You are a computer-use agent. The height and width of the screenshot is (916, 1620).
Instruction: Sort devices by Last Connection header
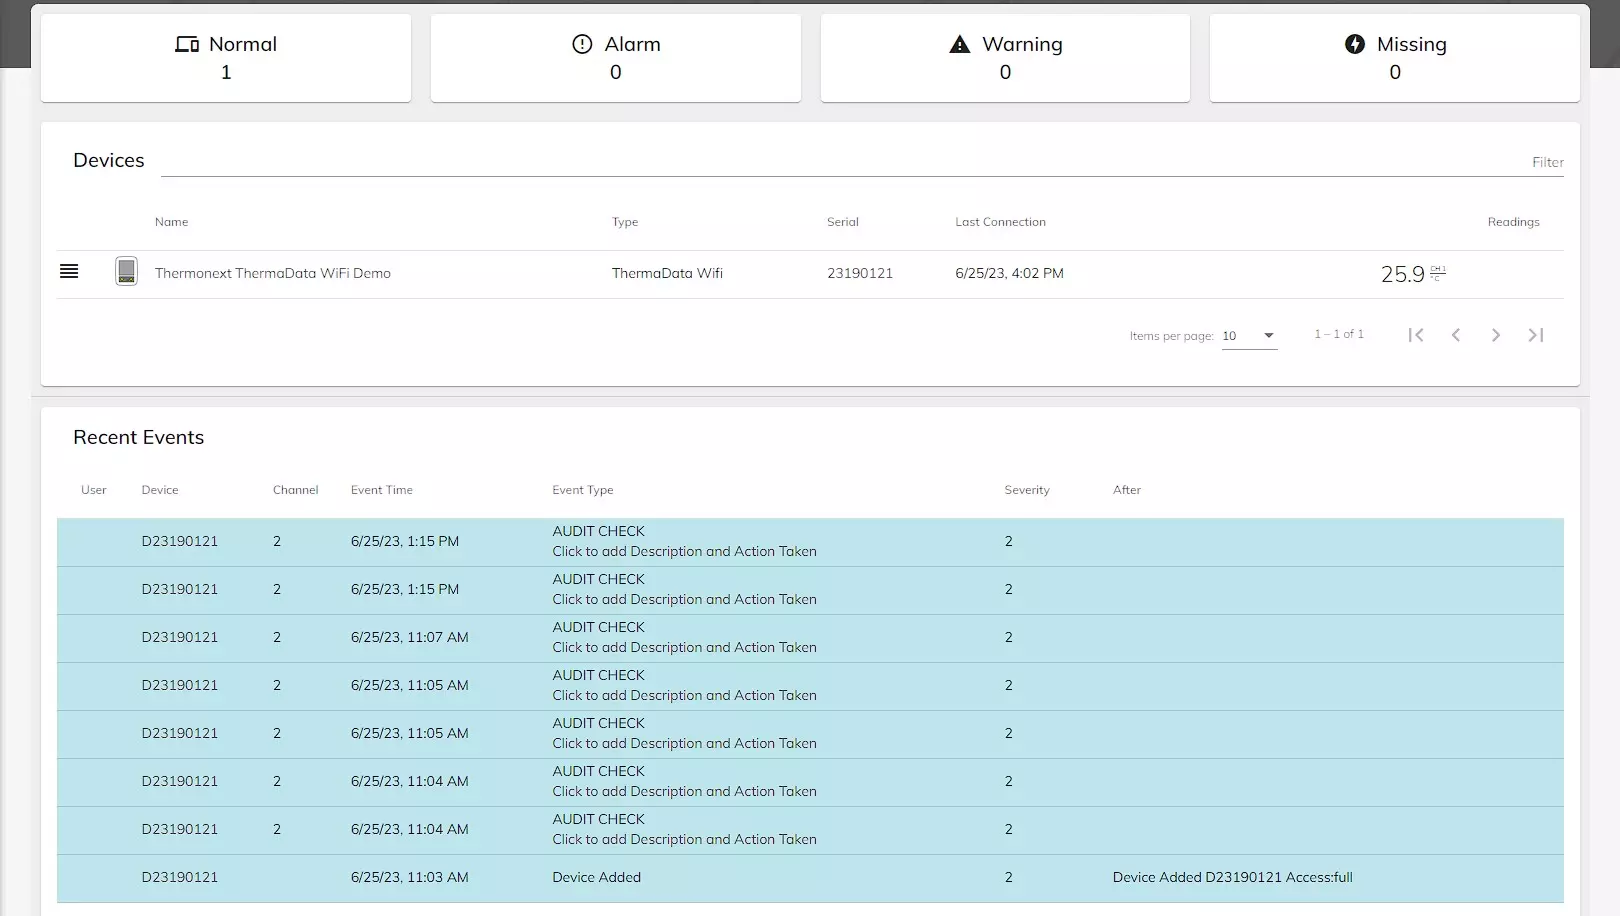point(1000,222)
